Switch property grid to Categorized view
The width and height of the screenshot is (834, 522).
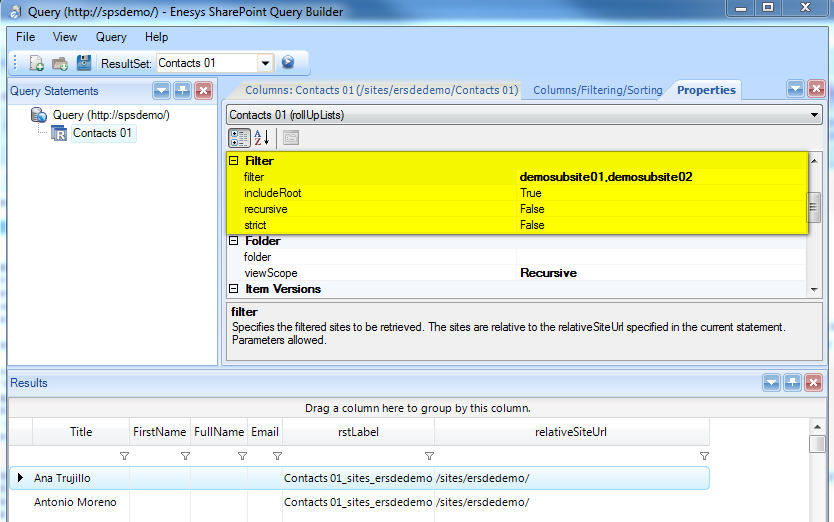coord(239,138)
